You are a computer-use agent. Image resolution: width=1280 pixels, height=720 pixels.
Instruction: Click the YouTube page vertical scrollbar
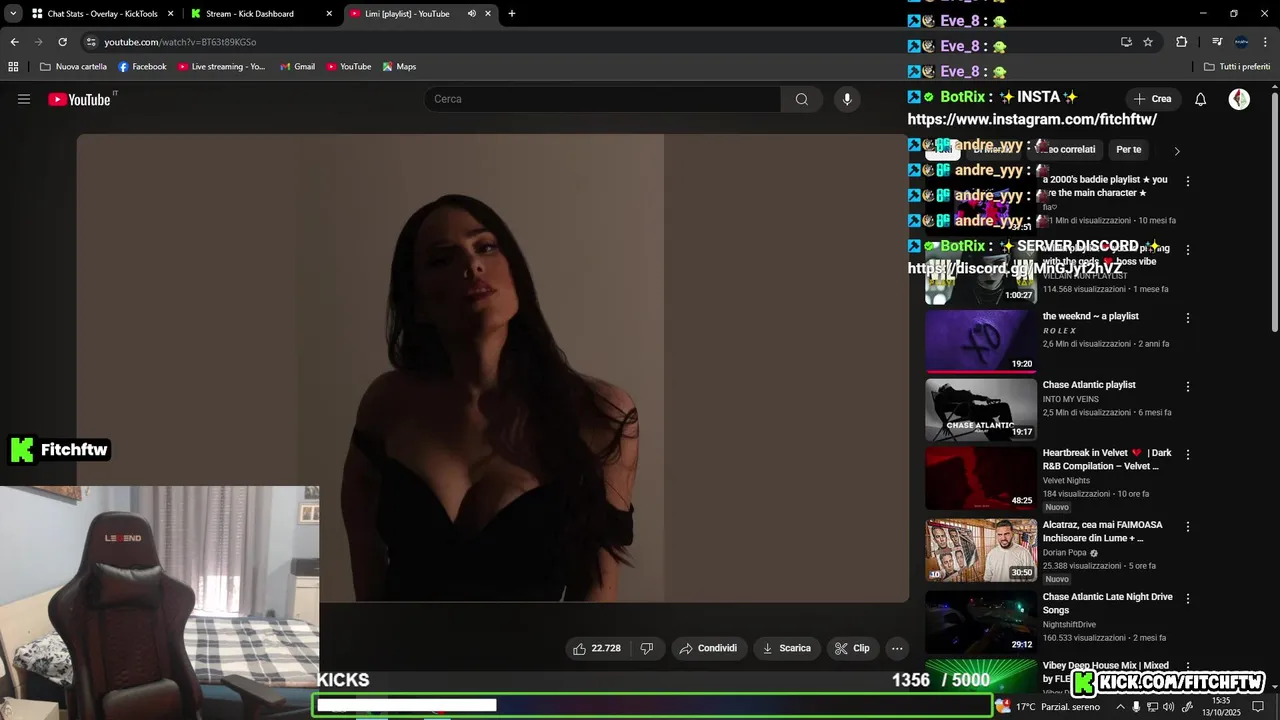tap(1274, 210)
